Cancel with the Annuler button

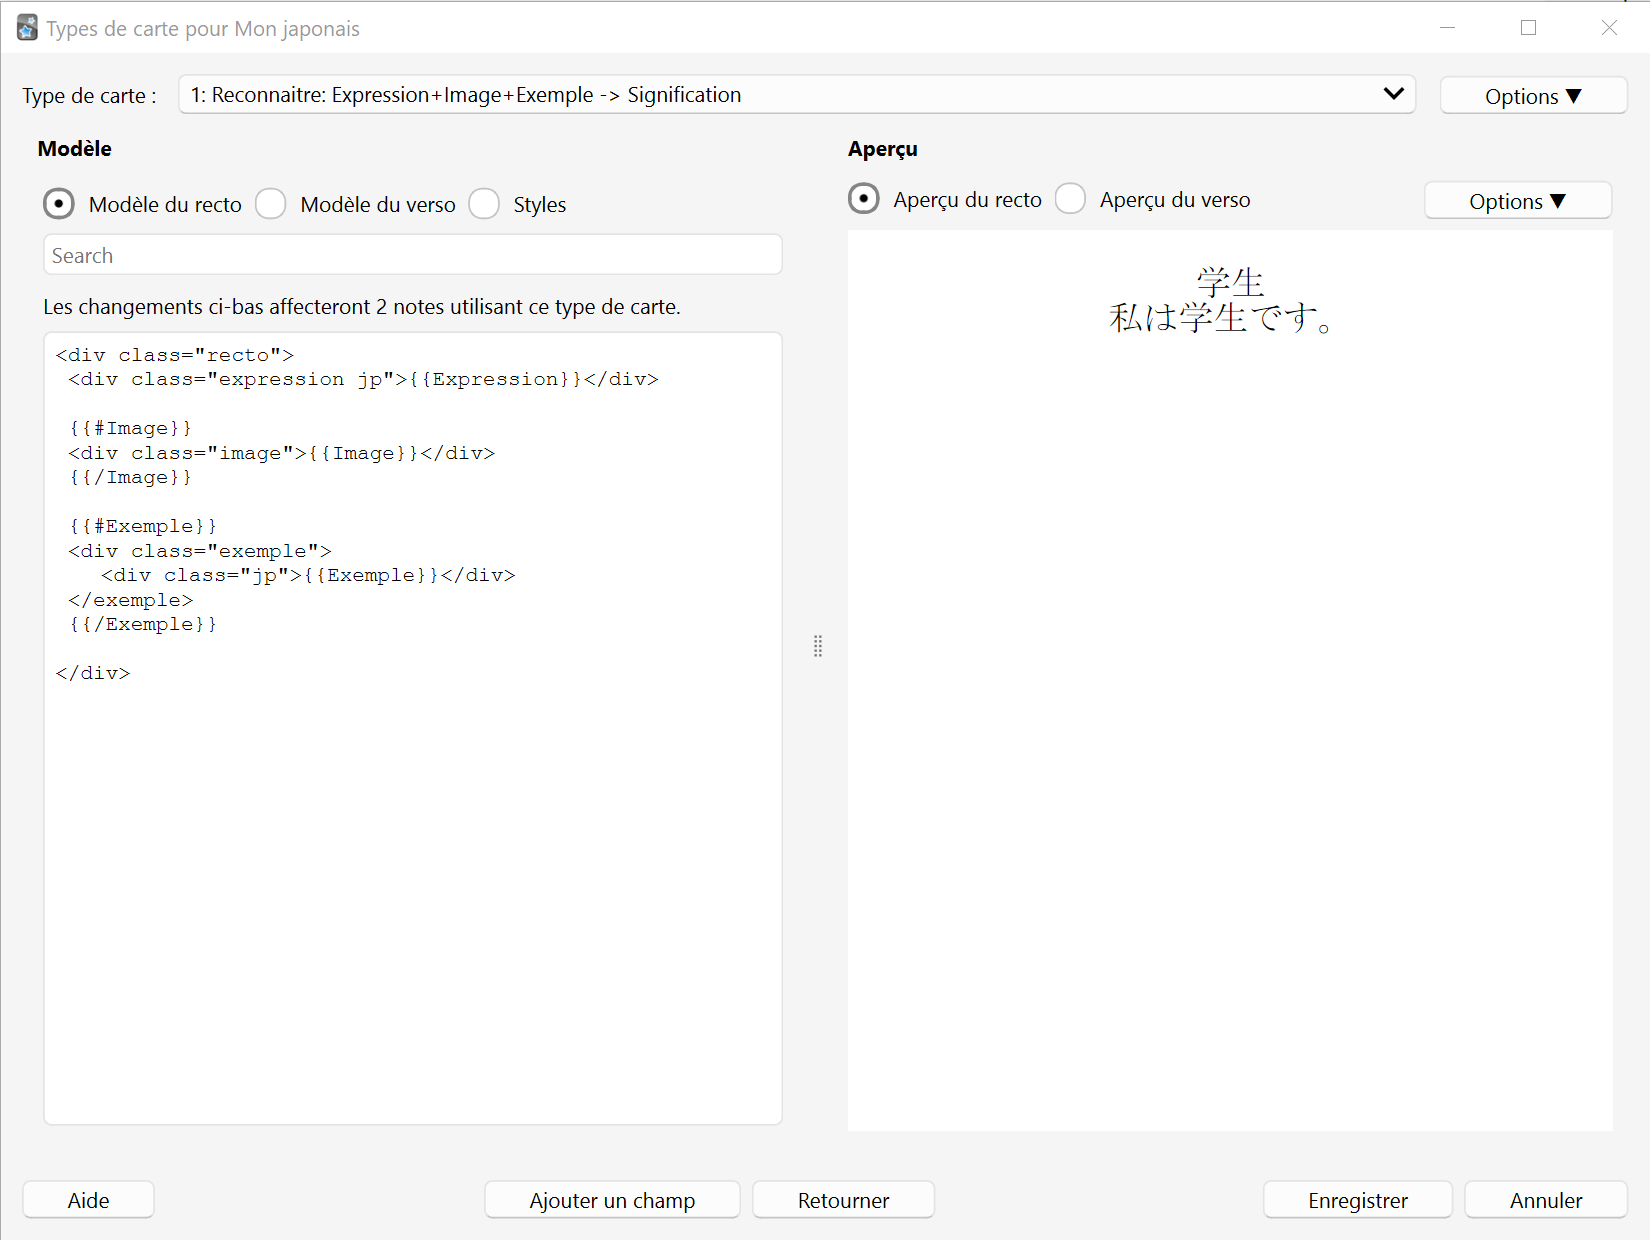[x=1545, y=1200]
